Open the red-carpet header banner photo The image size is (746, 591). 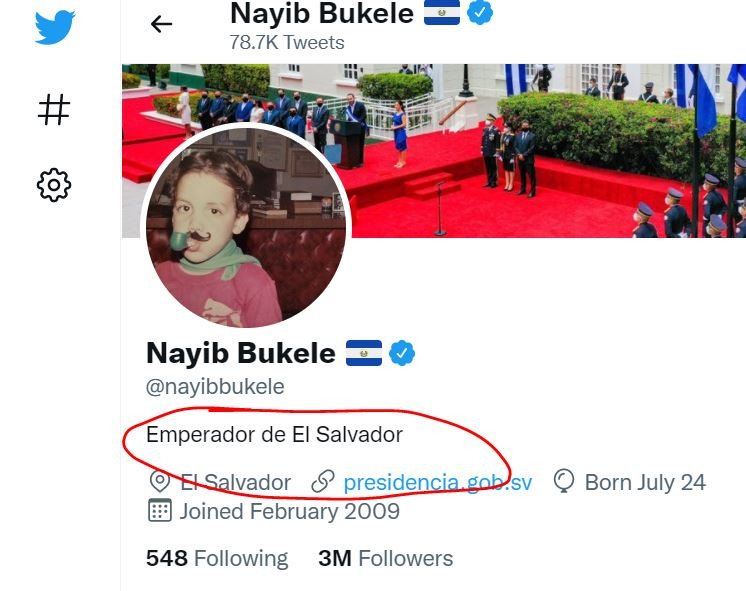(x=547, y=151)
